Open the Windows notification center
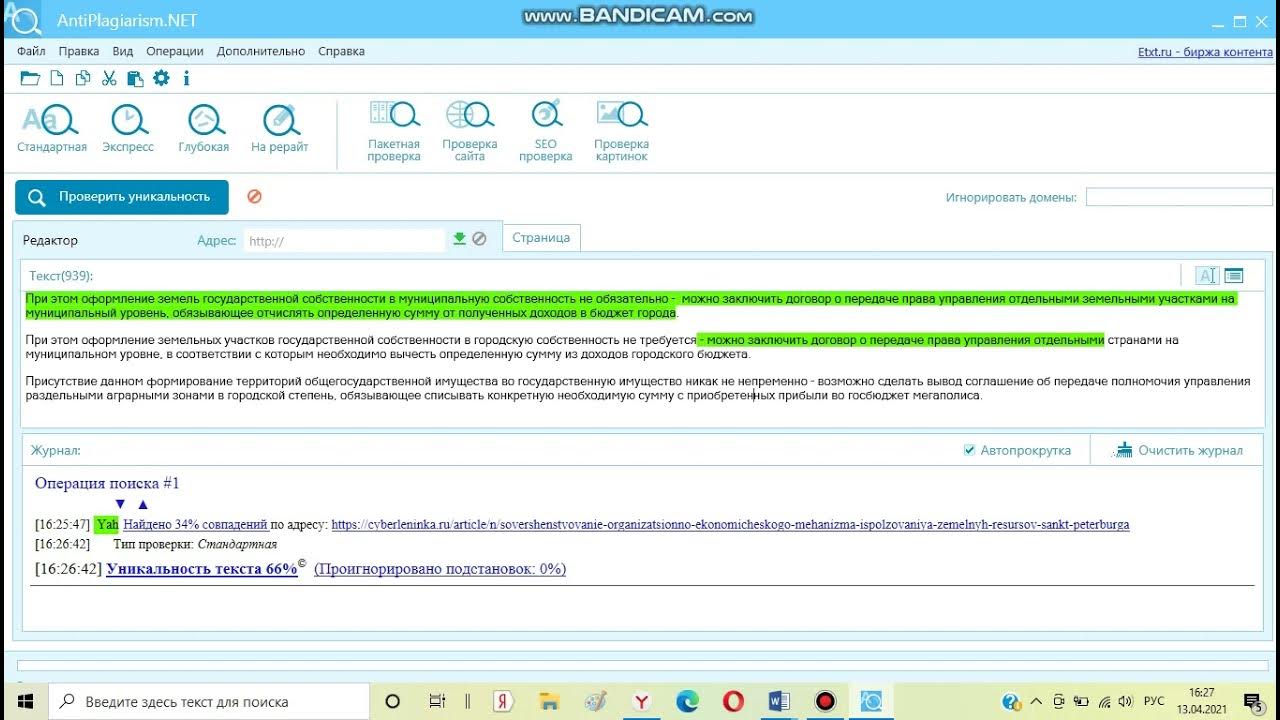The image size is (1280, 720). coord(1252,702)
